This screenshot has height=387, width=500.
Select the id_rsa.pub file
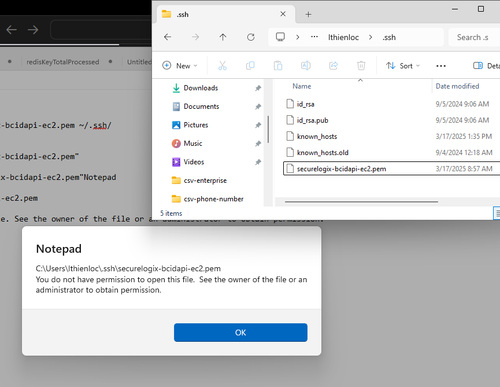[x=312, y=120]
